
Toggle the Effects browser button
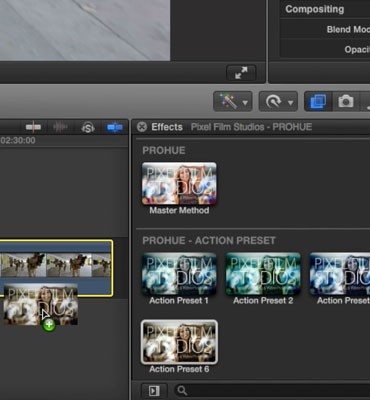pyautogui.click(x=318, y=101)
